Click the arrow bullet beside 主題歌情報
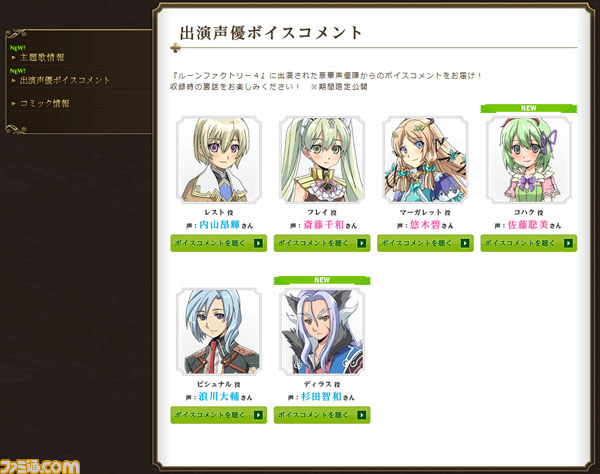600x474 pixels. [14, 57]
